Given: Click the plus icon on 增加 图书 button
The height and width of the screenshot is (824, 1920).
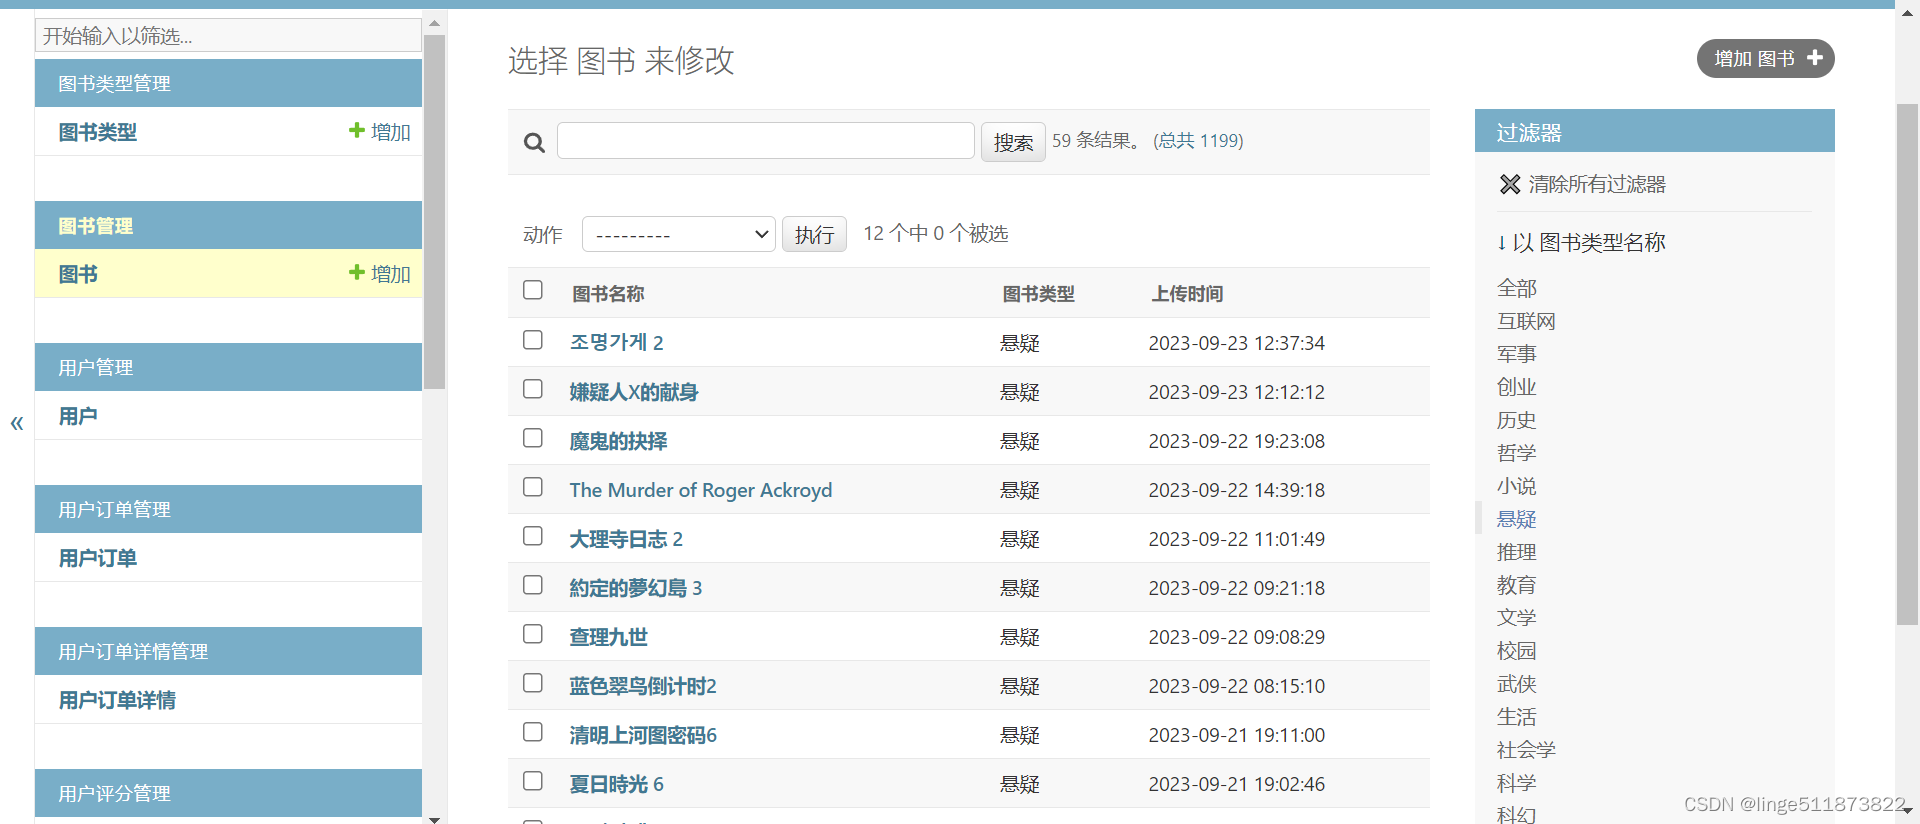Looking at the screenshot, I should click(1815, 58).
